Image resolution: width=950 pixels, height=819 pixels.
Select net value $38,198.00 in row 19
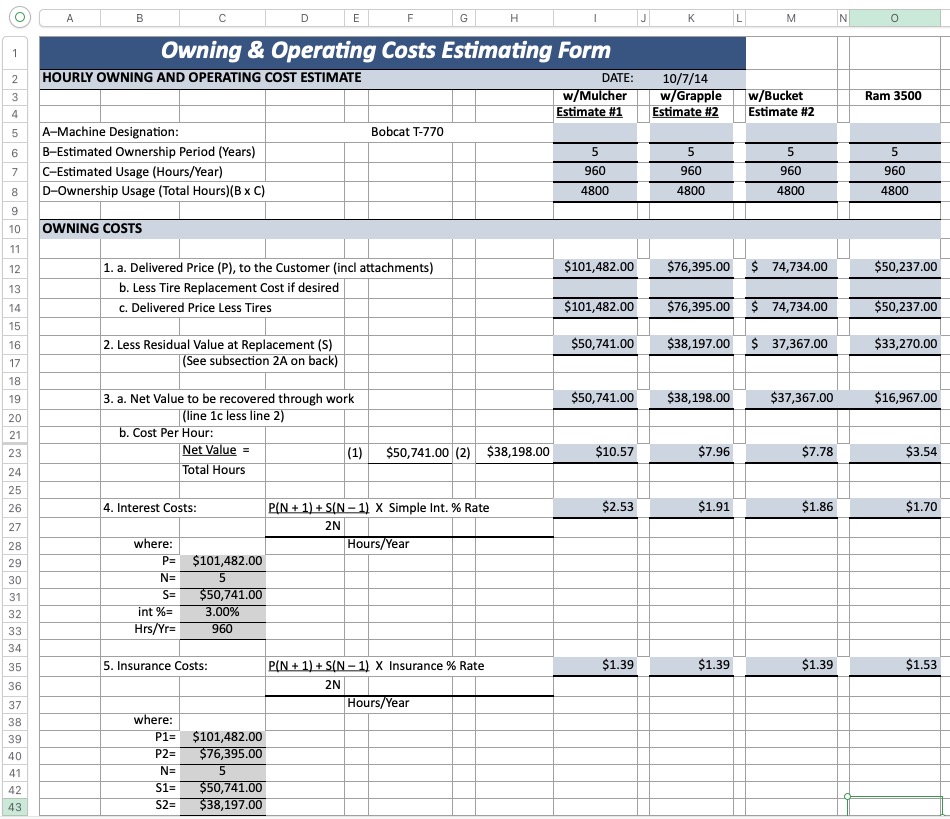pyautogui.click(x=691, y=398)
